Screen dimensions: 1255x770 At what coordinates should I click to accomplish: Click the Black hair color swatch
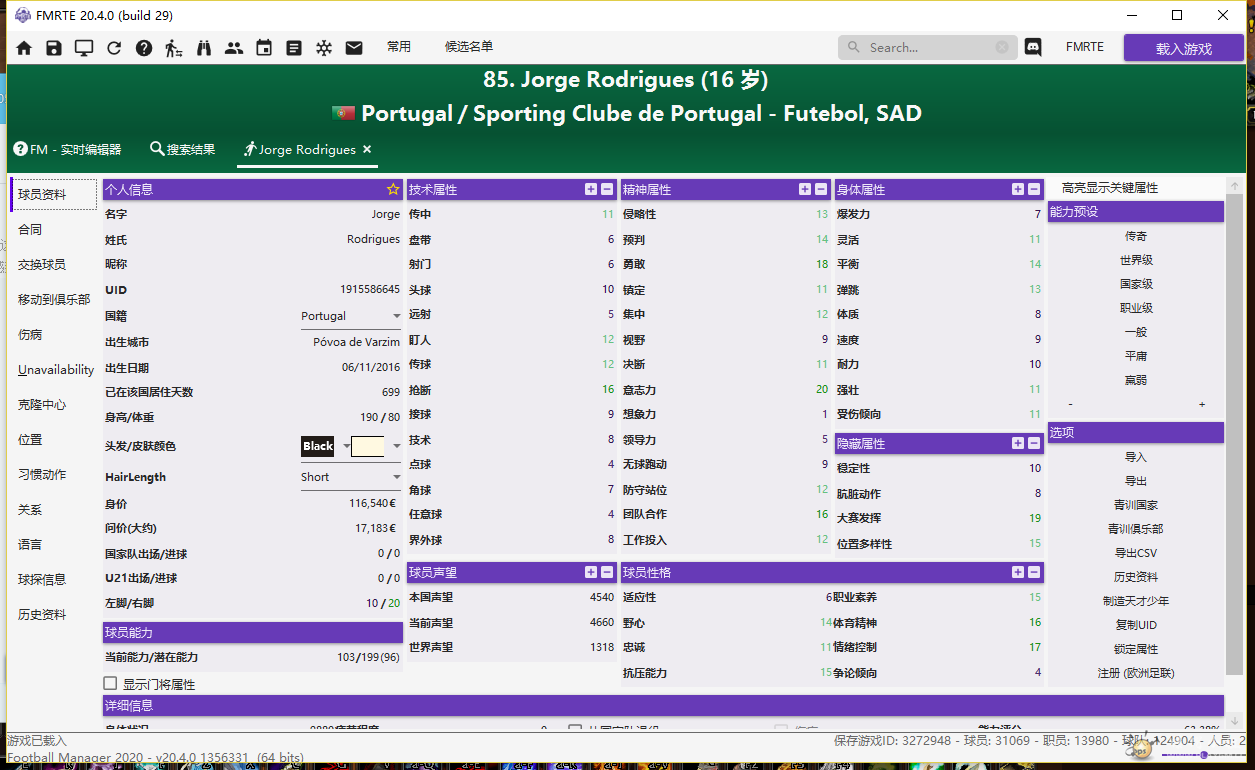[318, 446]
